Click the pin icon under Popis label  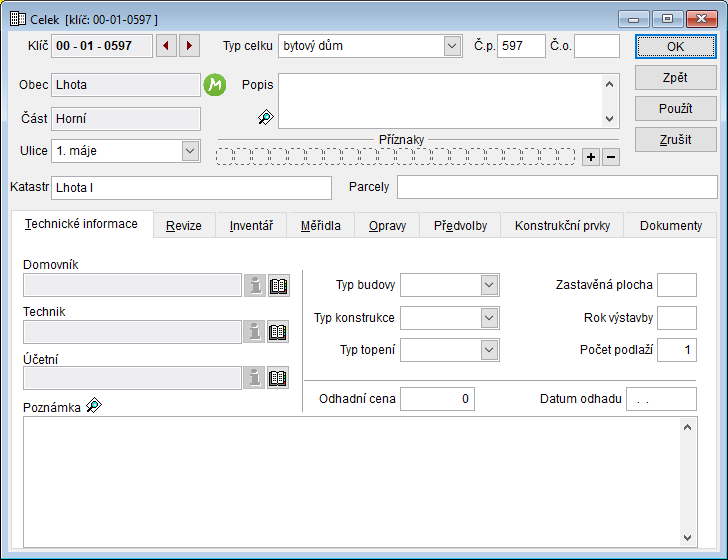tap(265, 117)
